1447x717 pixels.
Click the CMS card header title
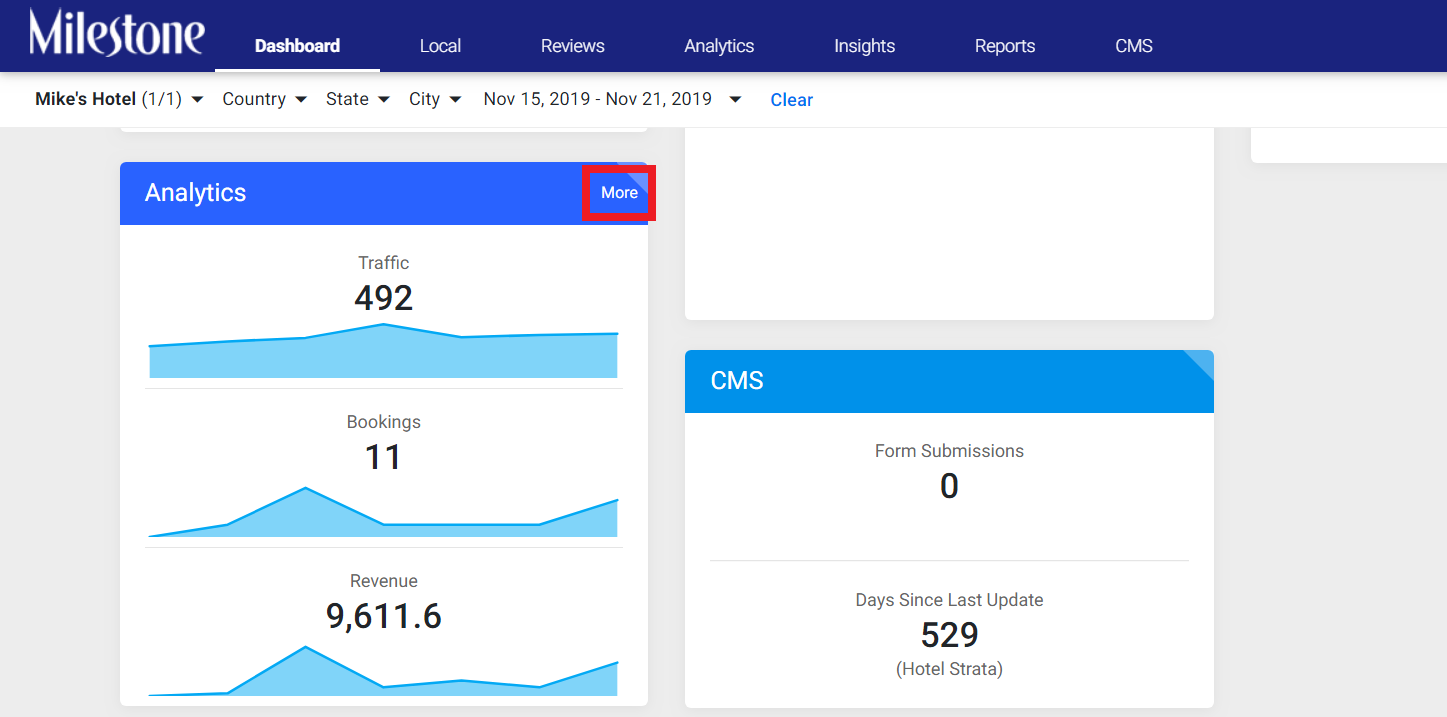coord(737,381)
